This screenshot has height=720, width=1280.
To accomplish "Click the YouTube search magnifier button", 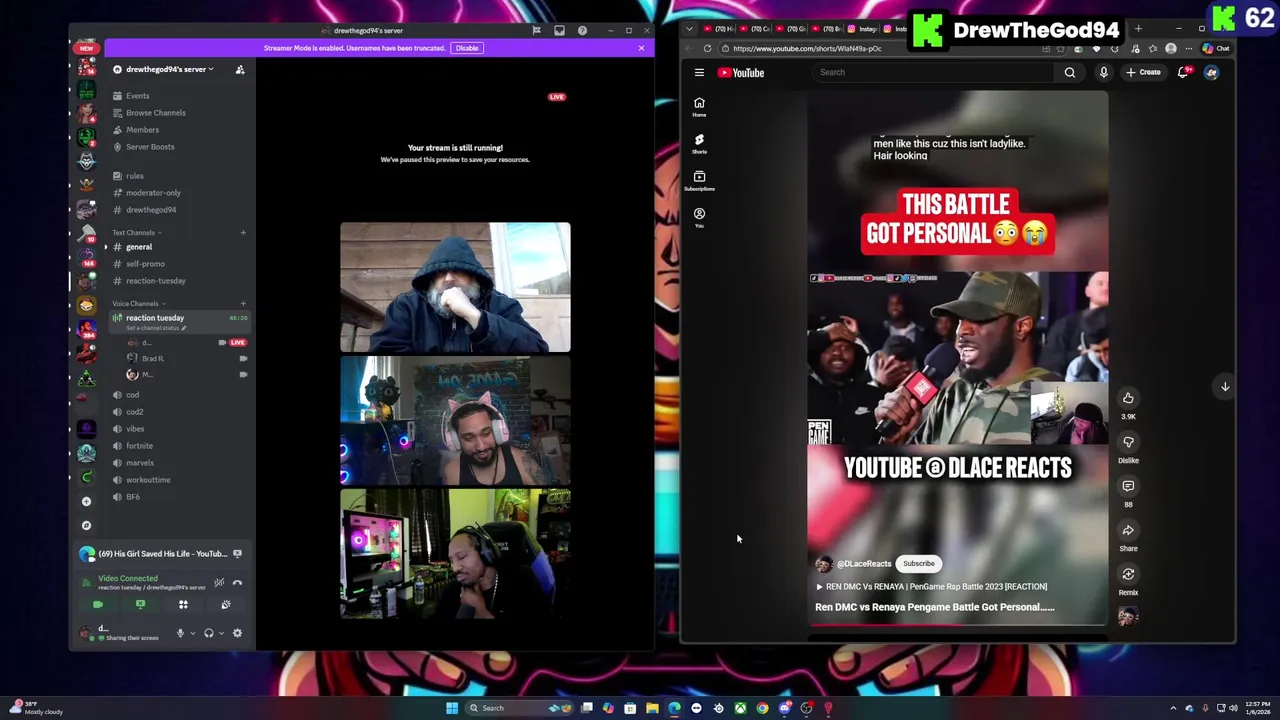I will 1069,72.
